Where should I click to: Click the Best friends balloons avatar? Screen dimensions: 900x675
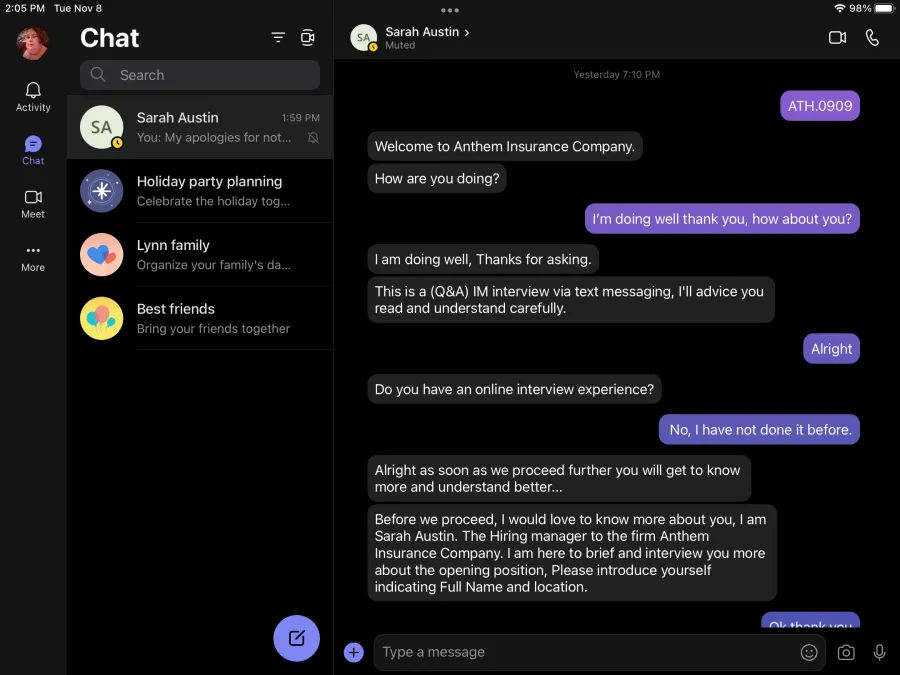(x=102, y=318)
